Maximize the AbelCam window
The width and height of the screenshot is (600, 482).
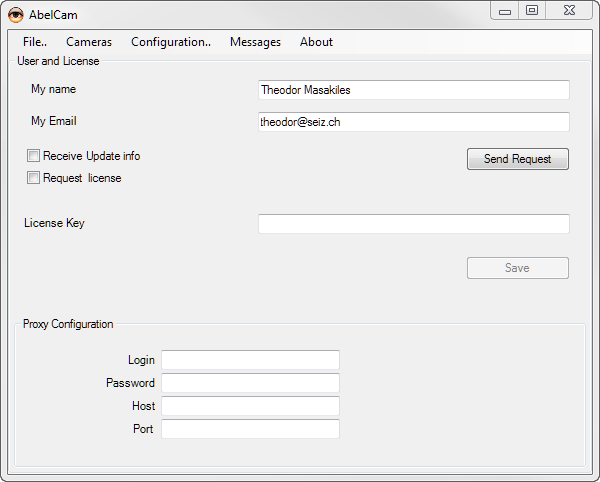pyautogui.click(x=532, y=11)
